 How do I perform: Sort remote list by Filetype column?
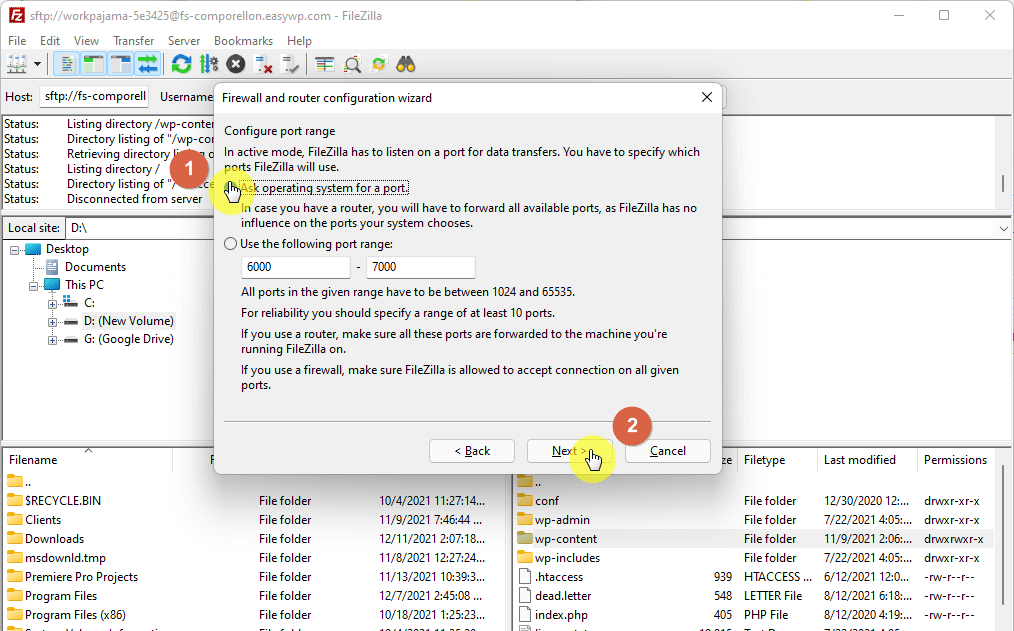coord(777,460)
